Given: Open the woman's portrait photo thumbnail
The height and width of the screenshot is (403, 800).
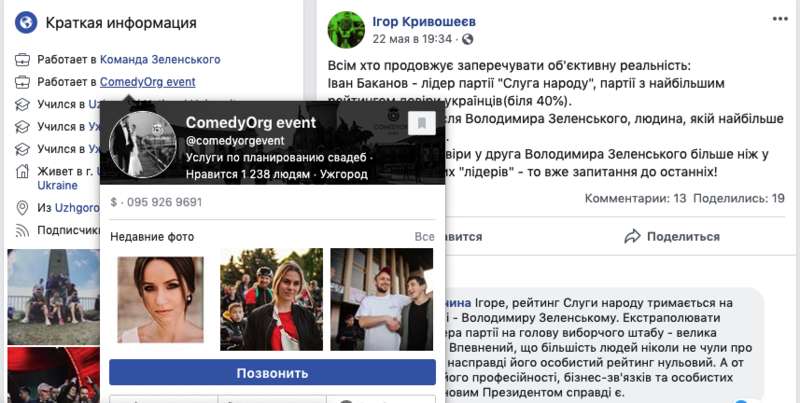Looking at the screenshot, I should [x=160, y=299].
